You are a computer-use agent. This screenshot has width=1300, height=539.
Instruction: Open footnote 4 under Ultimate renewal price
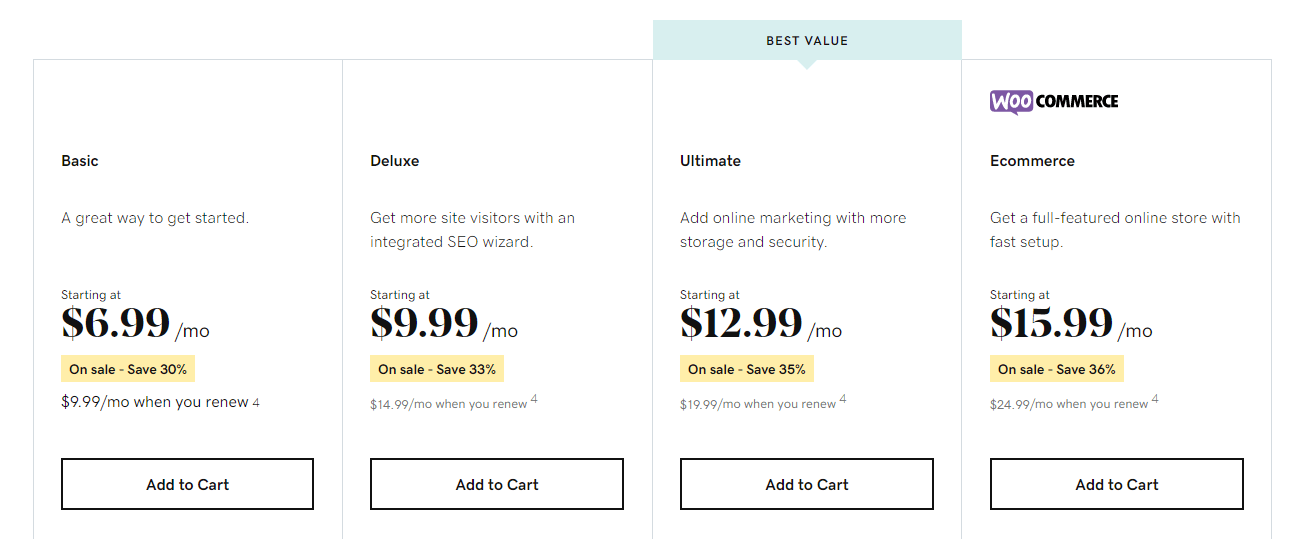coord(843,400)
